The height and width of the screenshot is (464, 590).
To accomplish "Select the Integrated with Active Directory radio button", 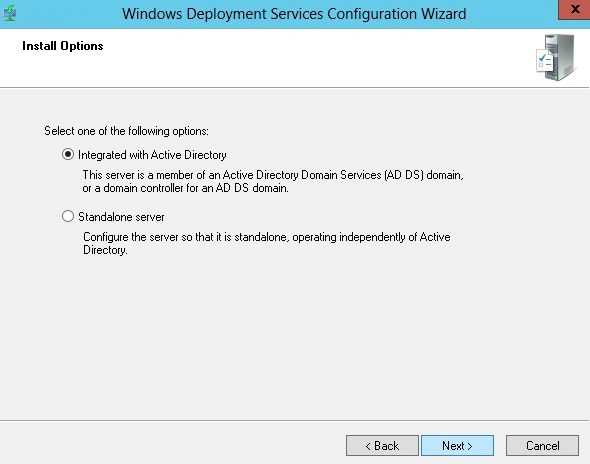I will [68, 154].
